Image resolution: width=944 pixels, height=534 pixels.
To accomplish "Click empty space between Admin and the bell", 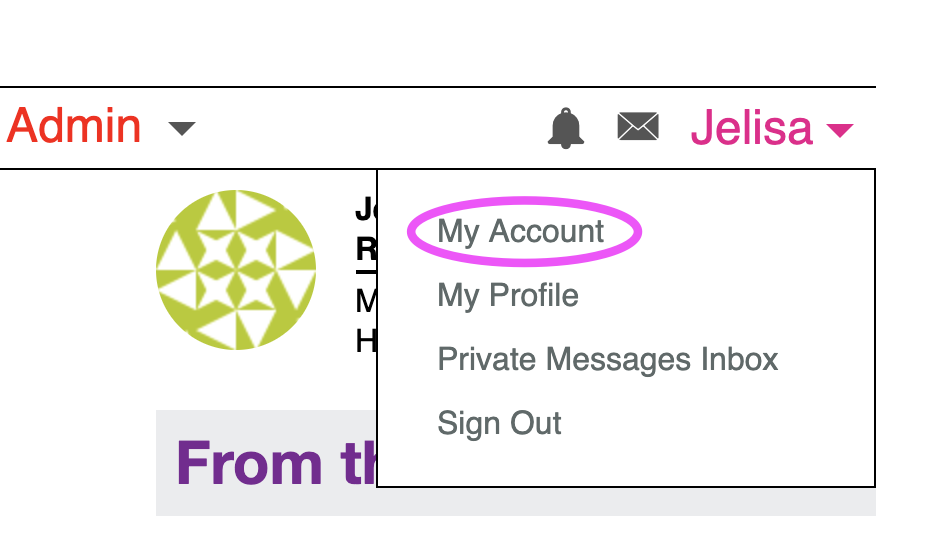I will pos(370,128).
